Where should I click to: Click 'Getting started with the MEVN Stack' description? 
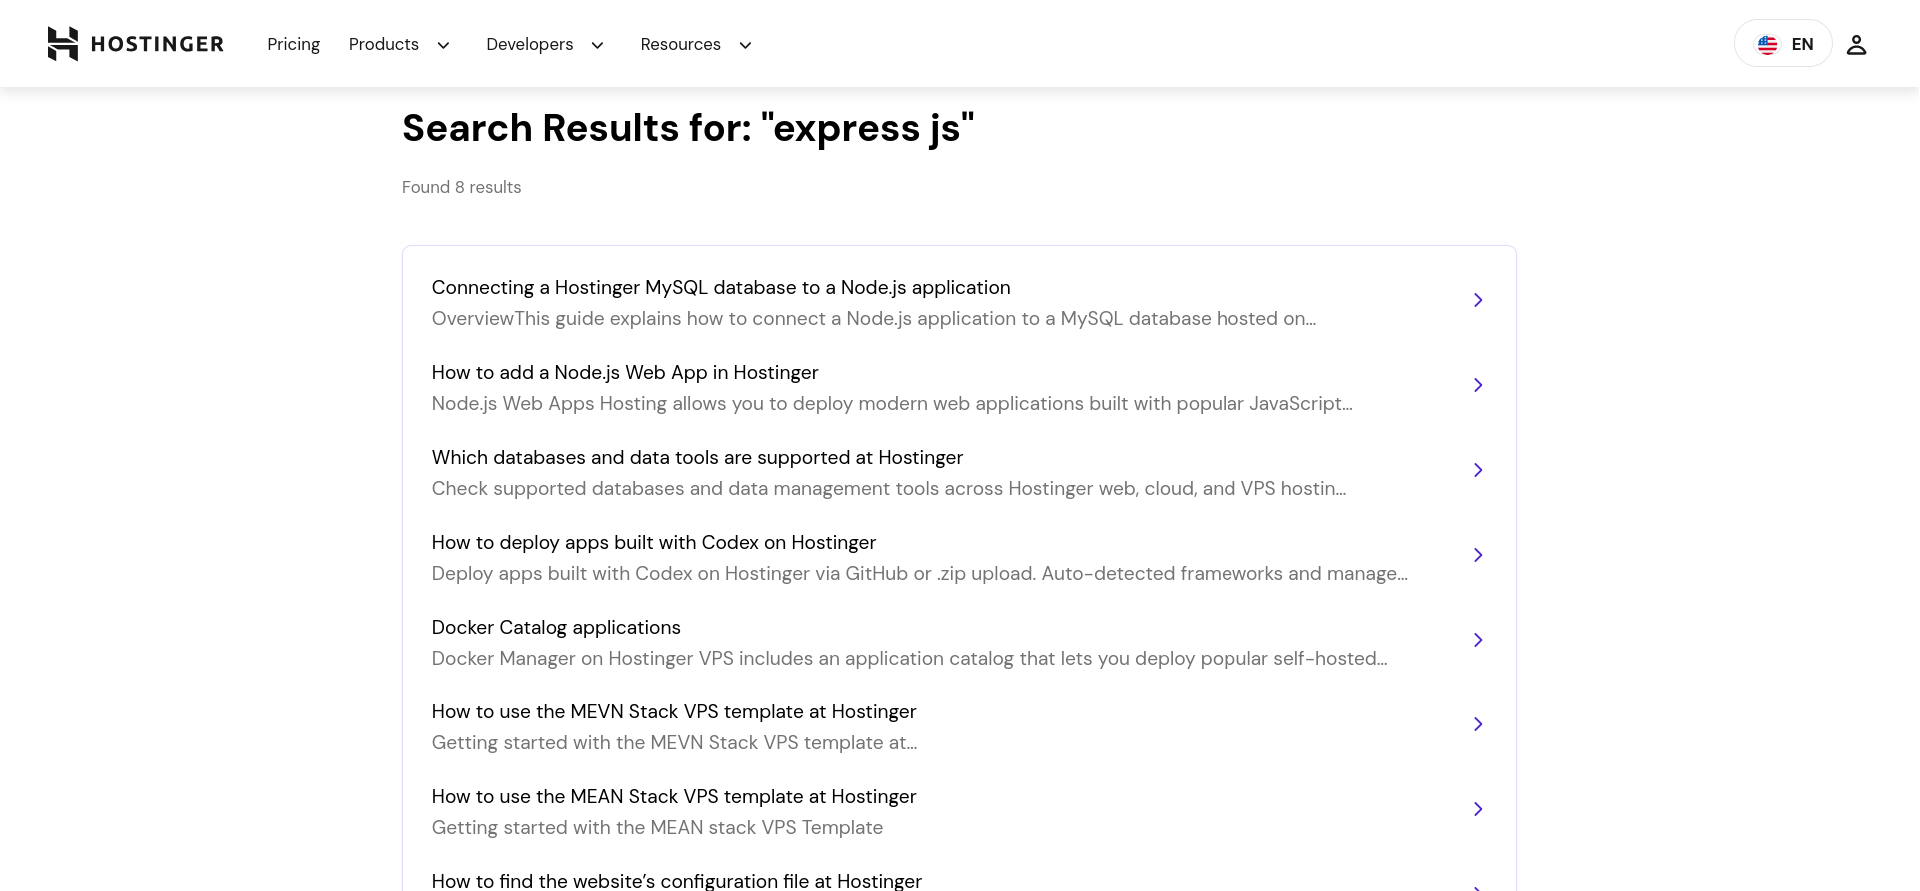coord(674,742)
